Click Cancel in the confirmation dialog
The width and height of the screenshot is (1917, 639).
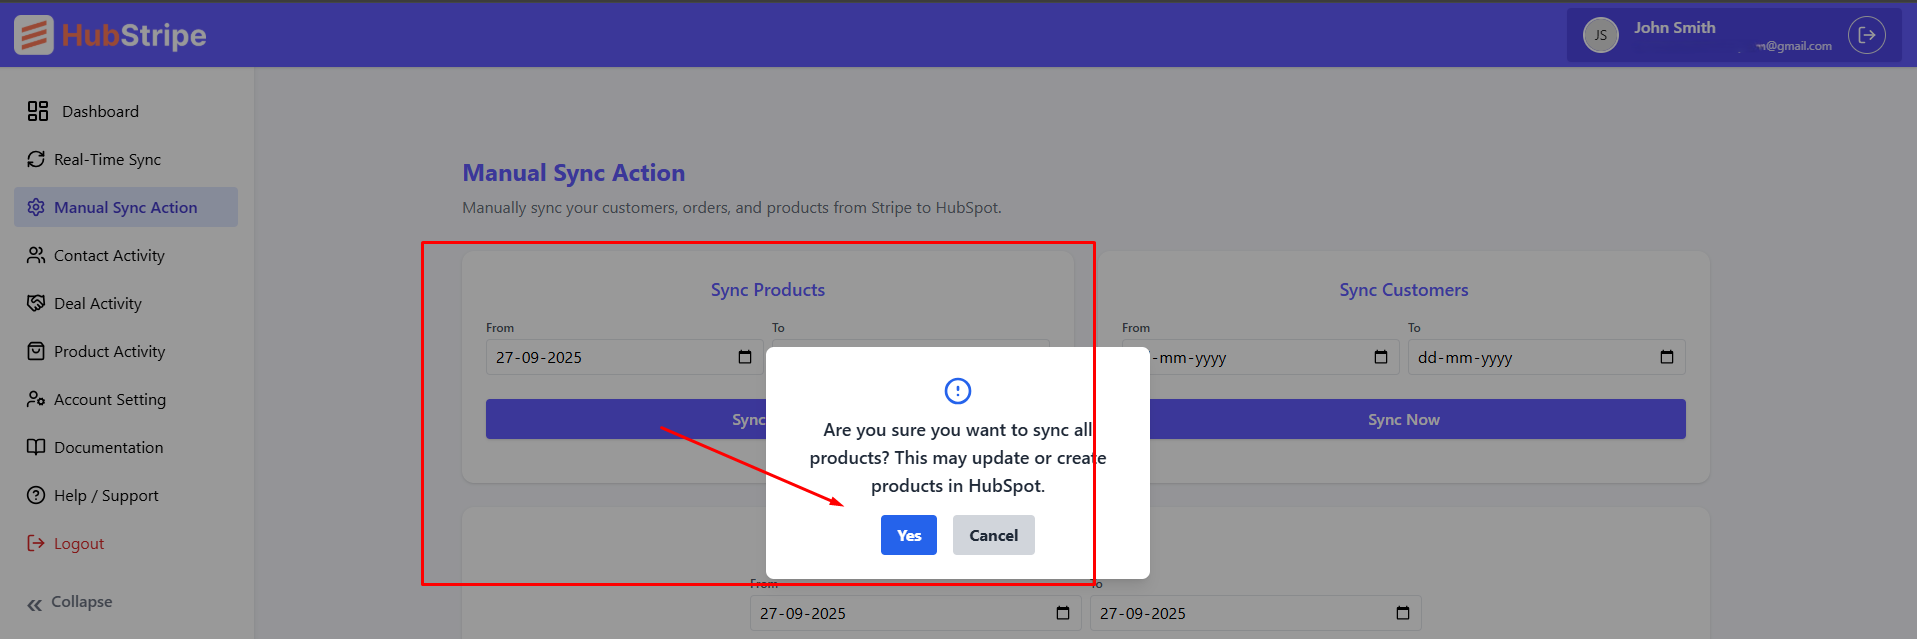(x=993, y=535)
